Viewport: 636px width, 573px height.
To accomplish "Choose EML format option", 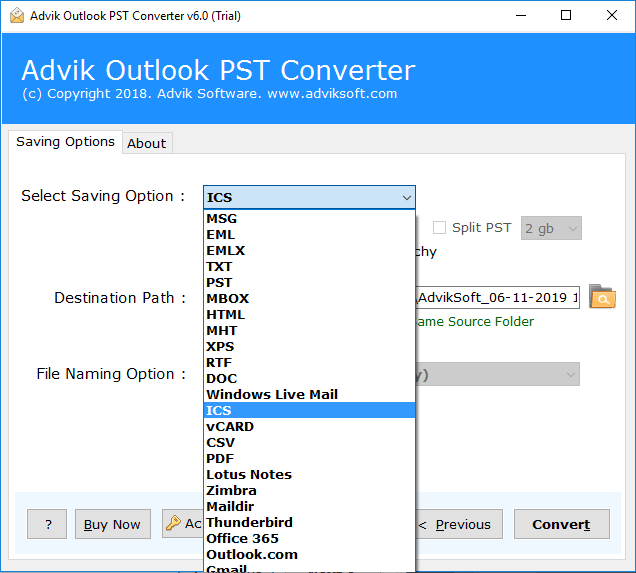I will (x=309, y=234).
